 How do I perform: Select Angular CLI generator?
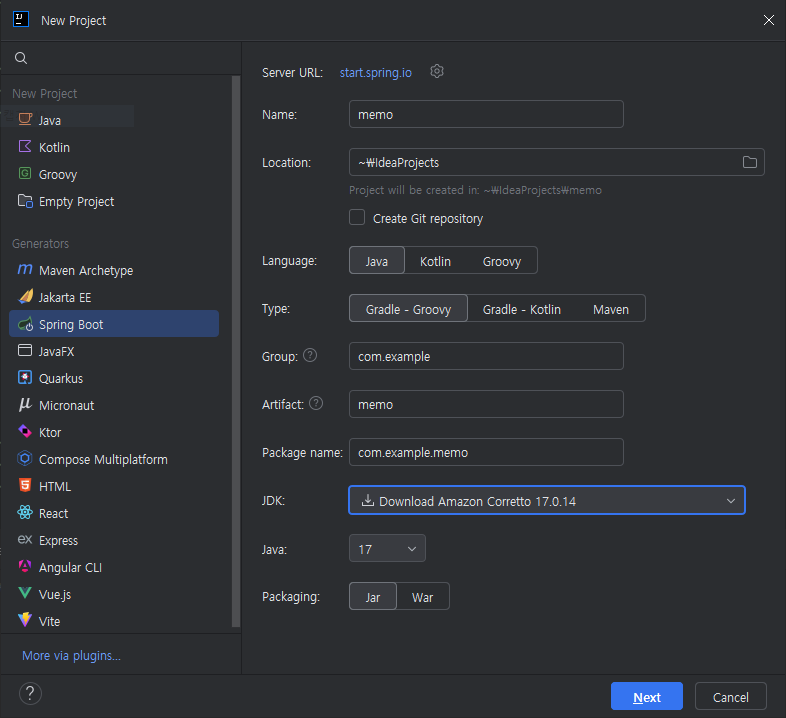click(114, 567)
